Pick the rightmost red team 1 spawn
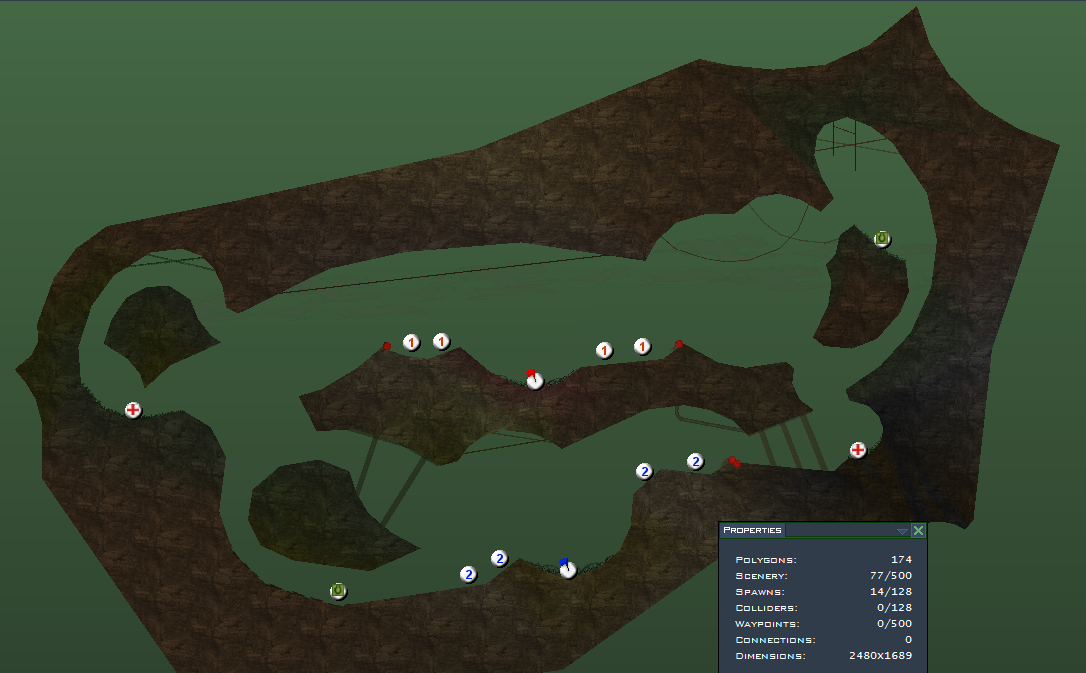Image resolution: width=1086 pixels, height=673 pixels. 642,346
